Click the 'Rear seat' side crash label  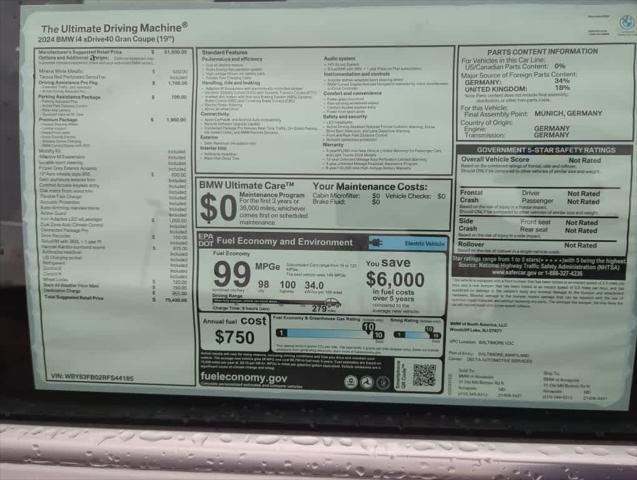pos(534,229)
